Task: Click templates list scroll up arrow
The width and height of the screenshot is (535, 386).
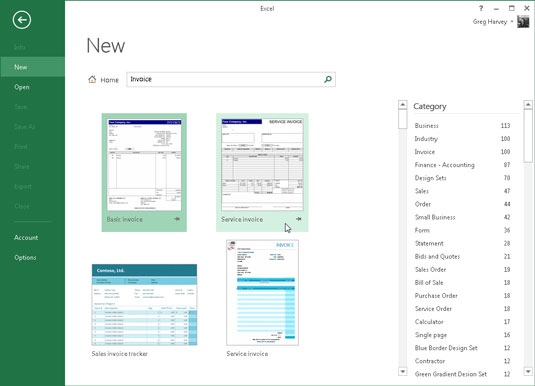Action: (x=403, y=104)
